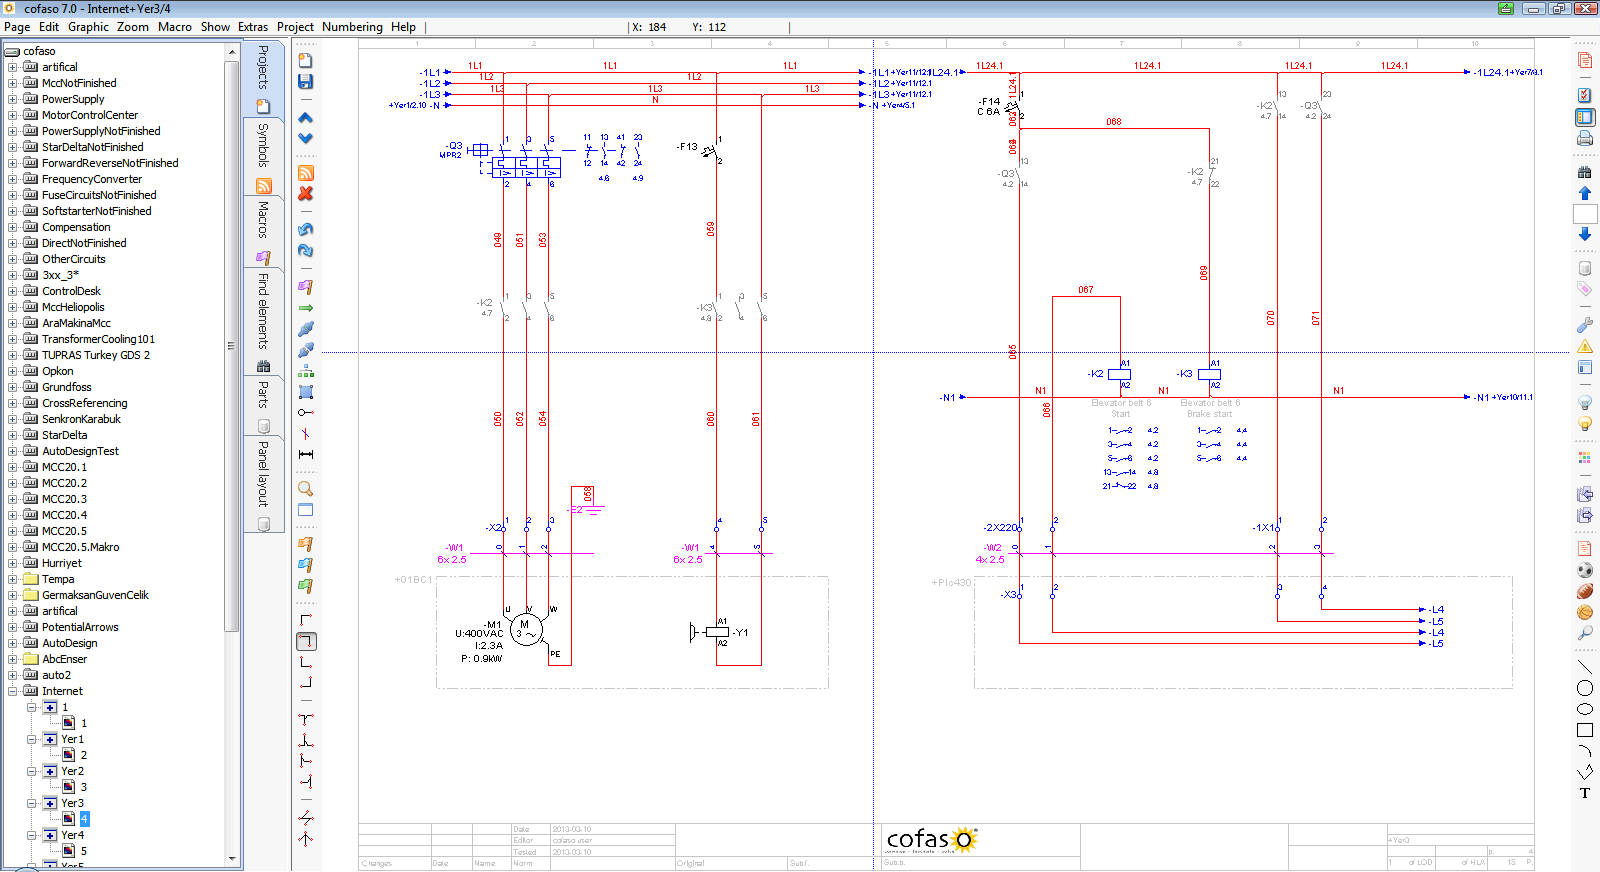
Task: Open the Graphic menu
Action: click(88, 27)
